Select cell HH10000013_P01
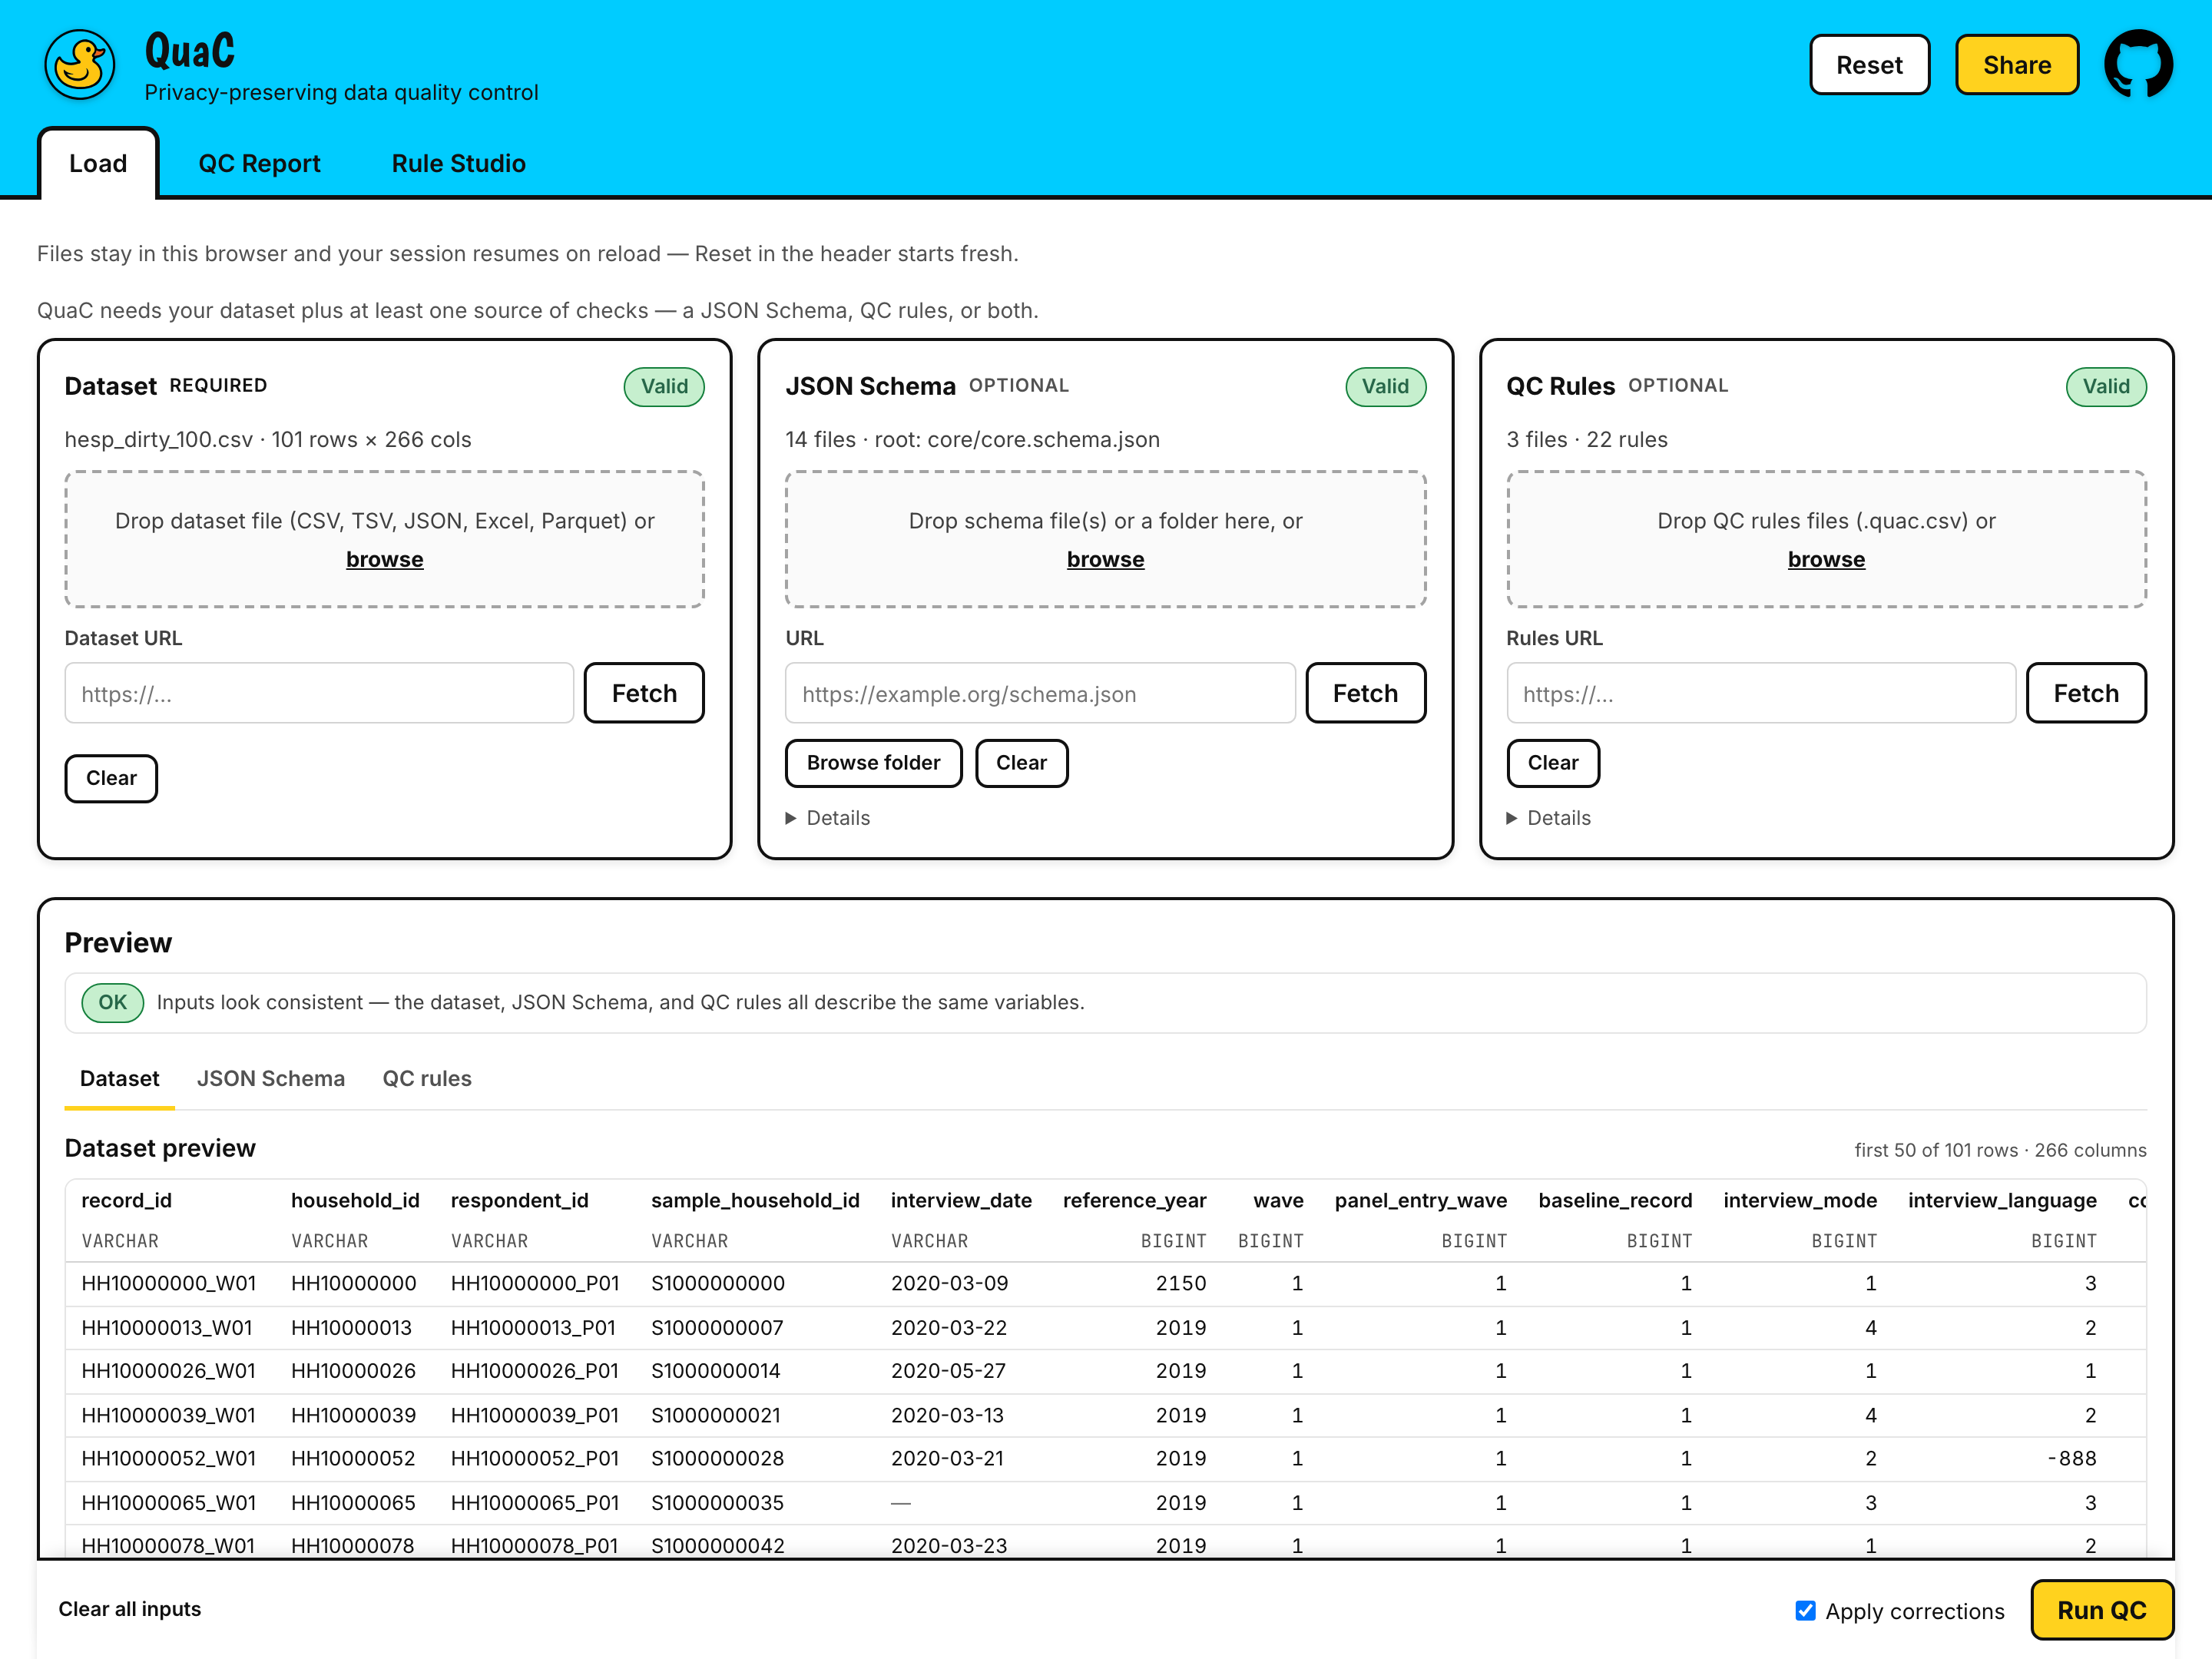Screen dimensions: 2212x1659 pyautogui.click(x=533, y=1328)
